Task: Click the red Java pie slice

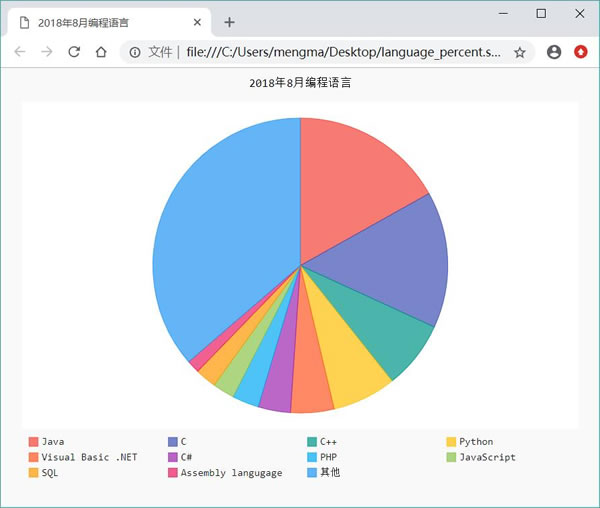Action: 348,184
